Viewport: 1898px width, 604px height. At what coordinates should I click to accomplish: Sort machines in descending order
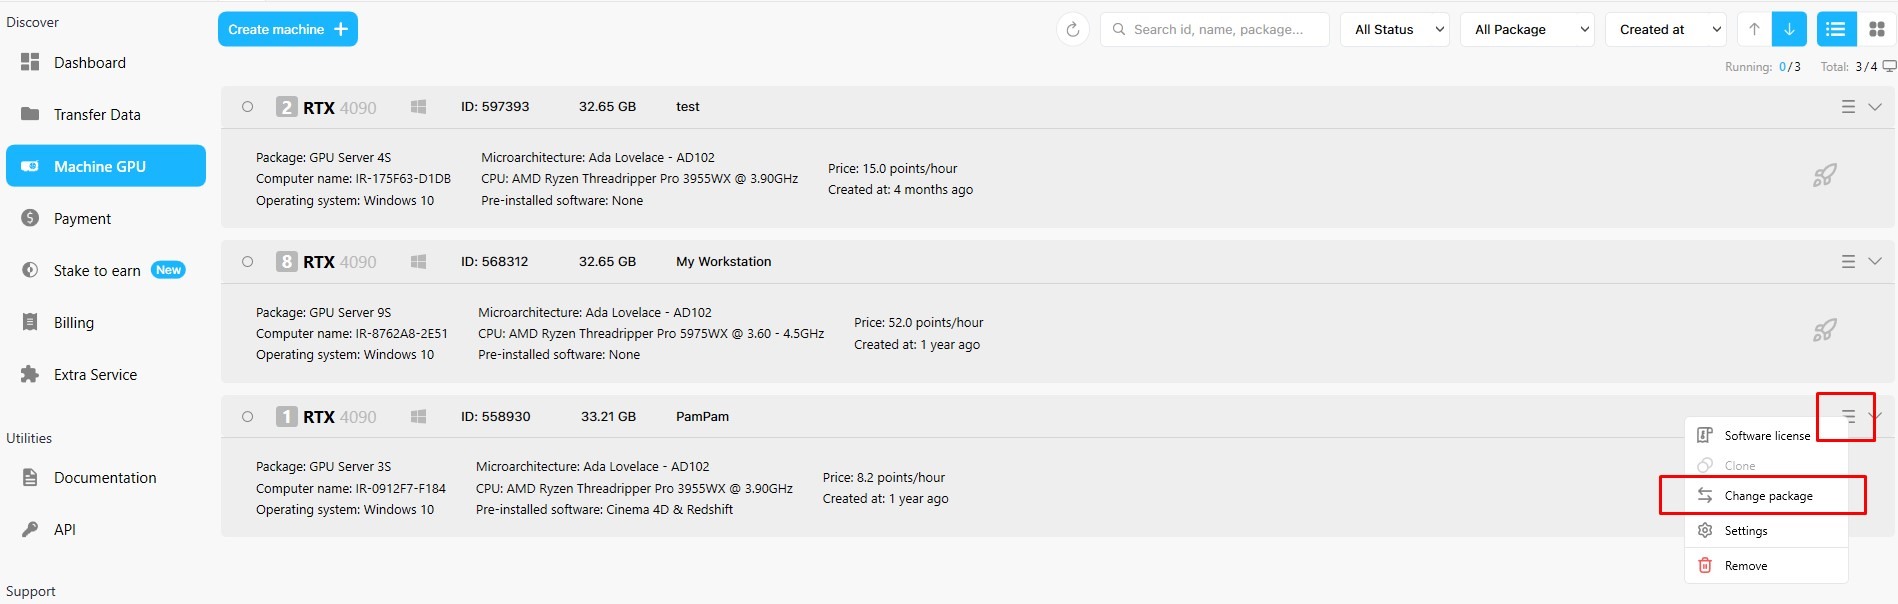point(1789,30)
